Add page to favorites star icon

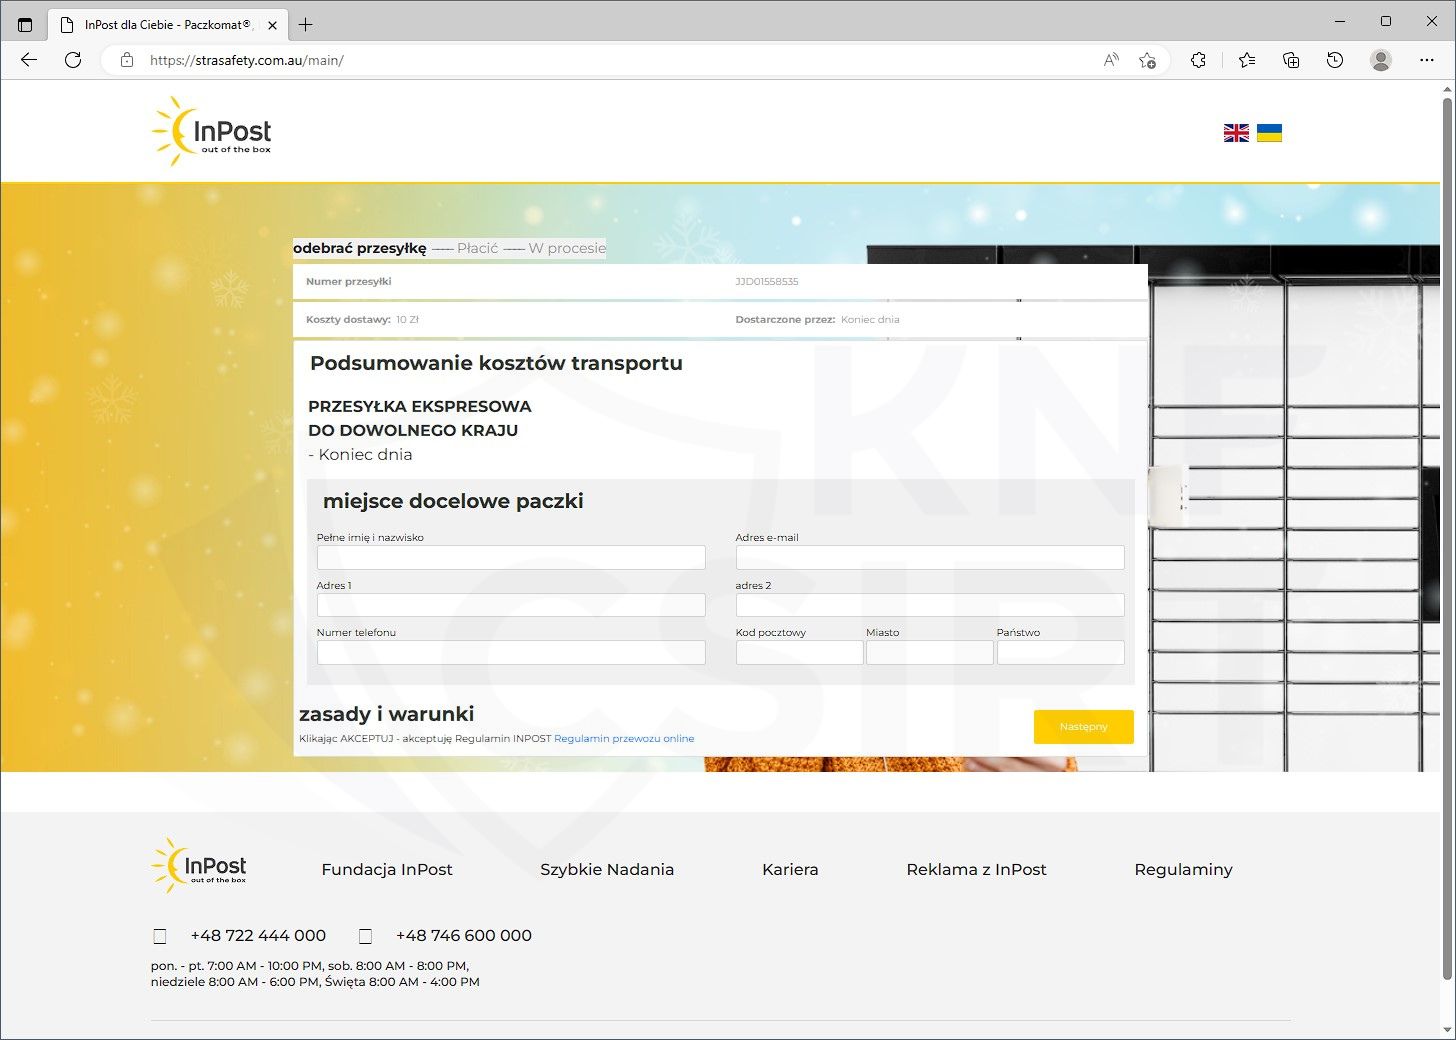(1147, 60)
